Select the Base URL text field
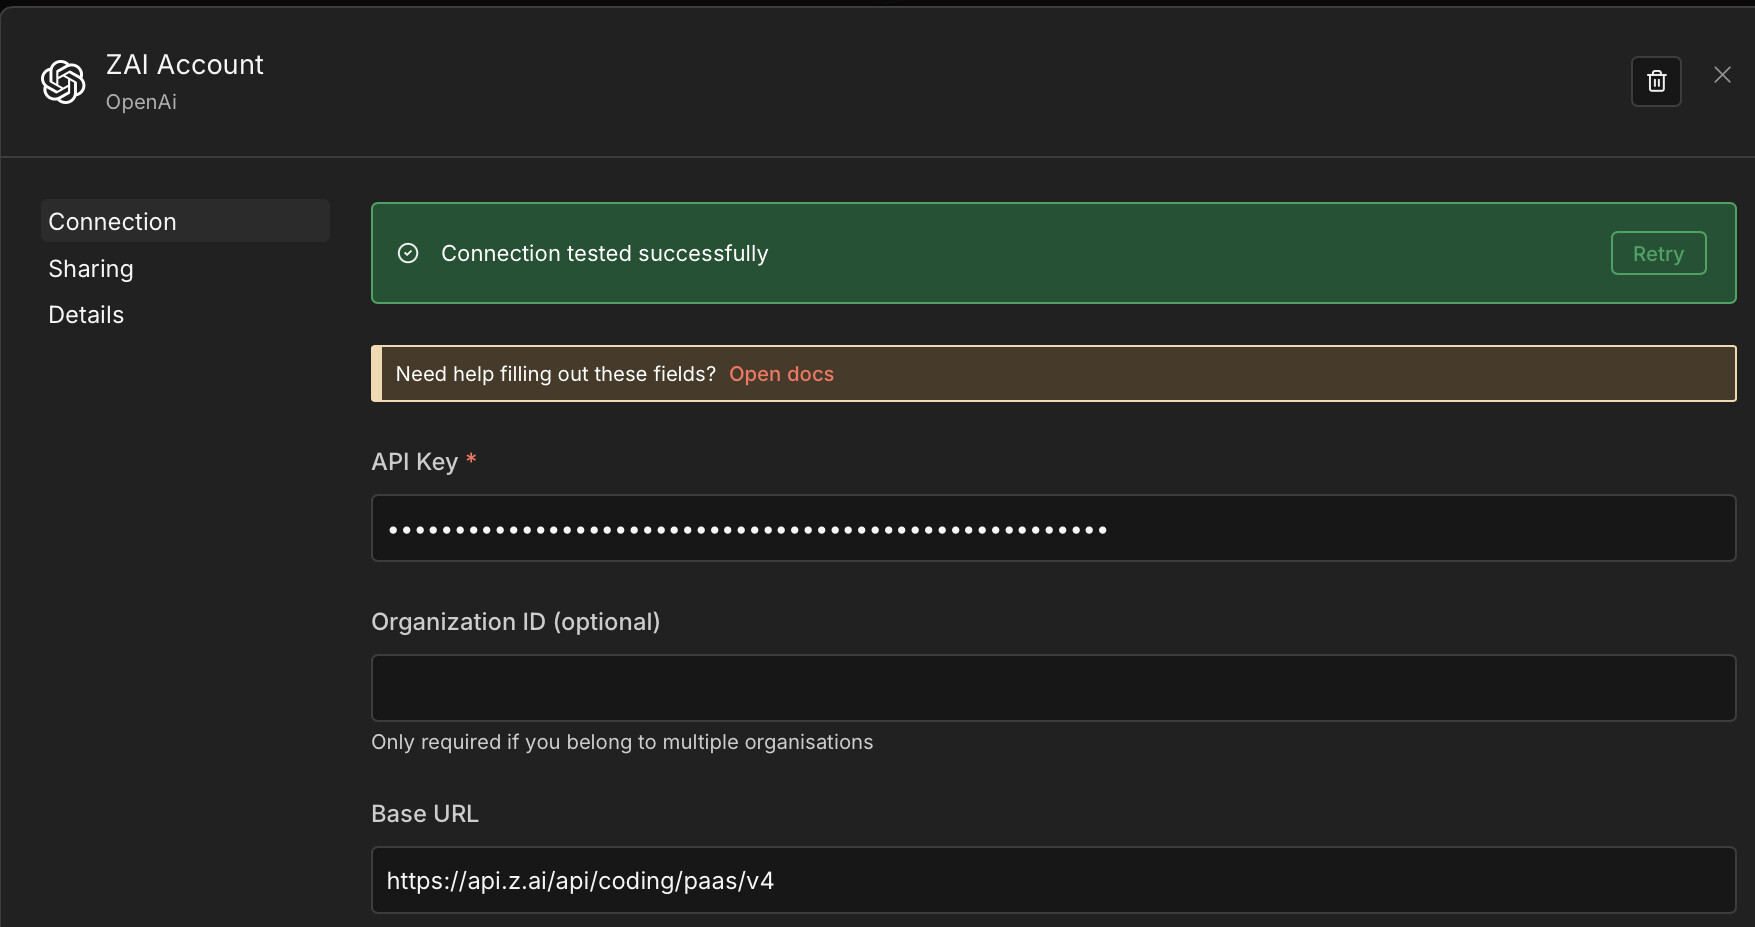The width and height of the screenshot is (1755, 927). tap(1053, 880)
